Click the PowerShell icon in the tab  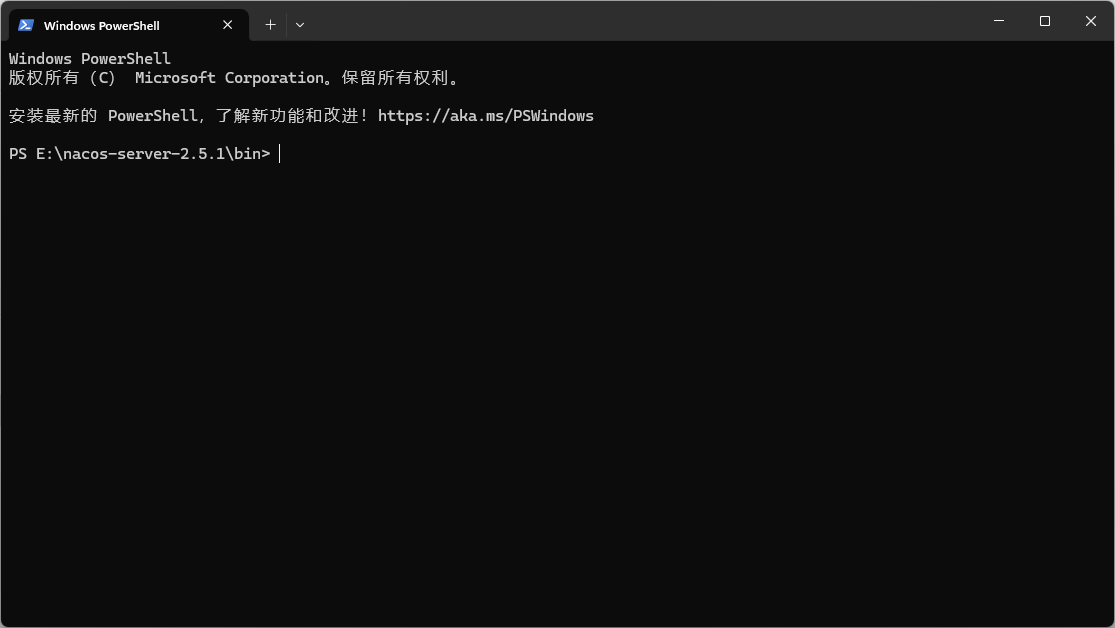(x=26, y=25)
